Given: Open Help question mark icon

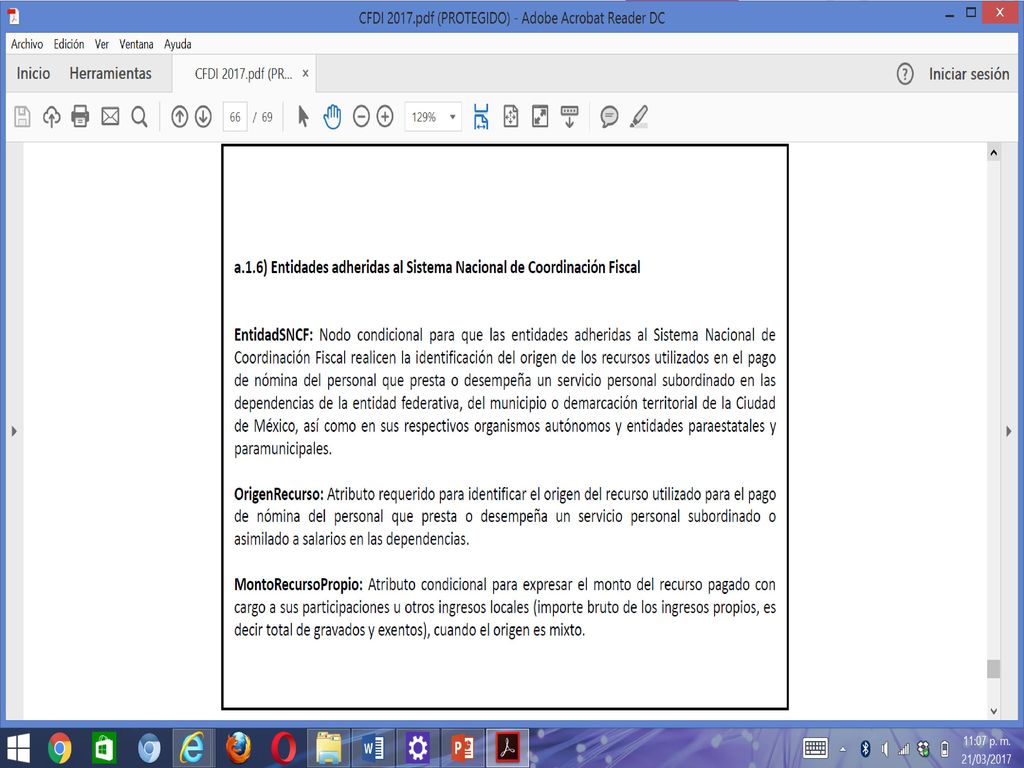Looking at the screenshot, I should coord(905,74).
